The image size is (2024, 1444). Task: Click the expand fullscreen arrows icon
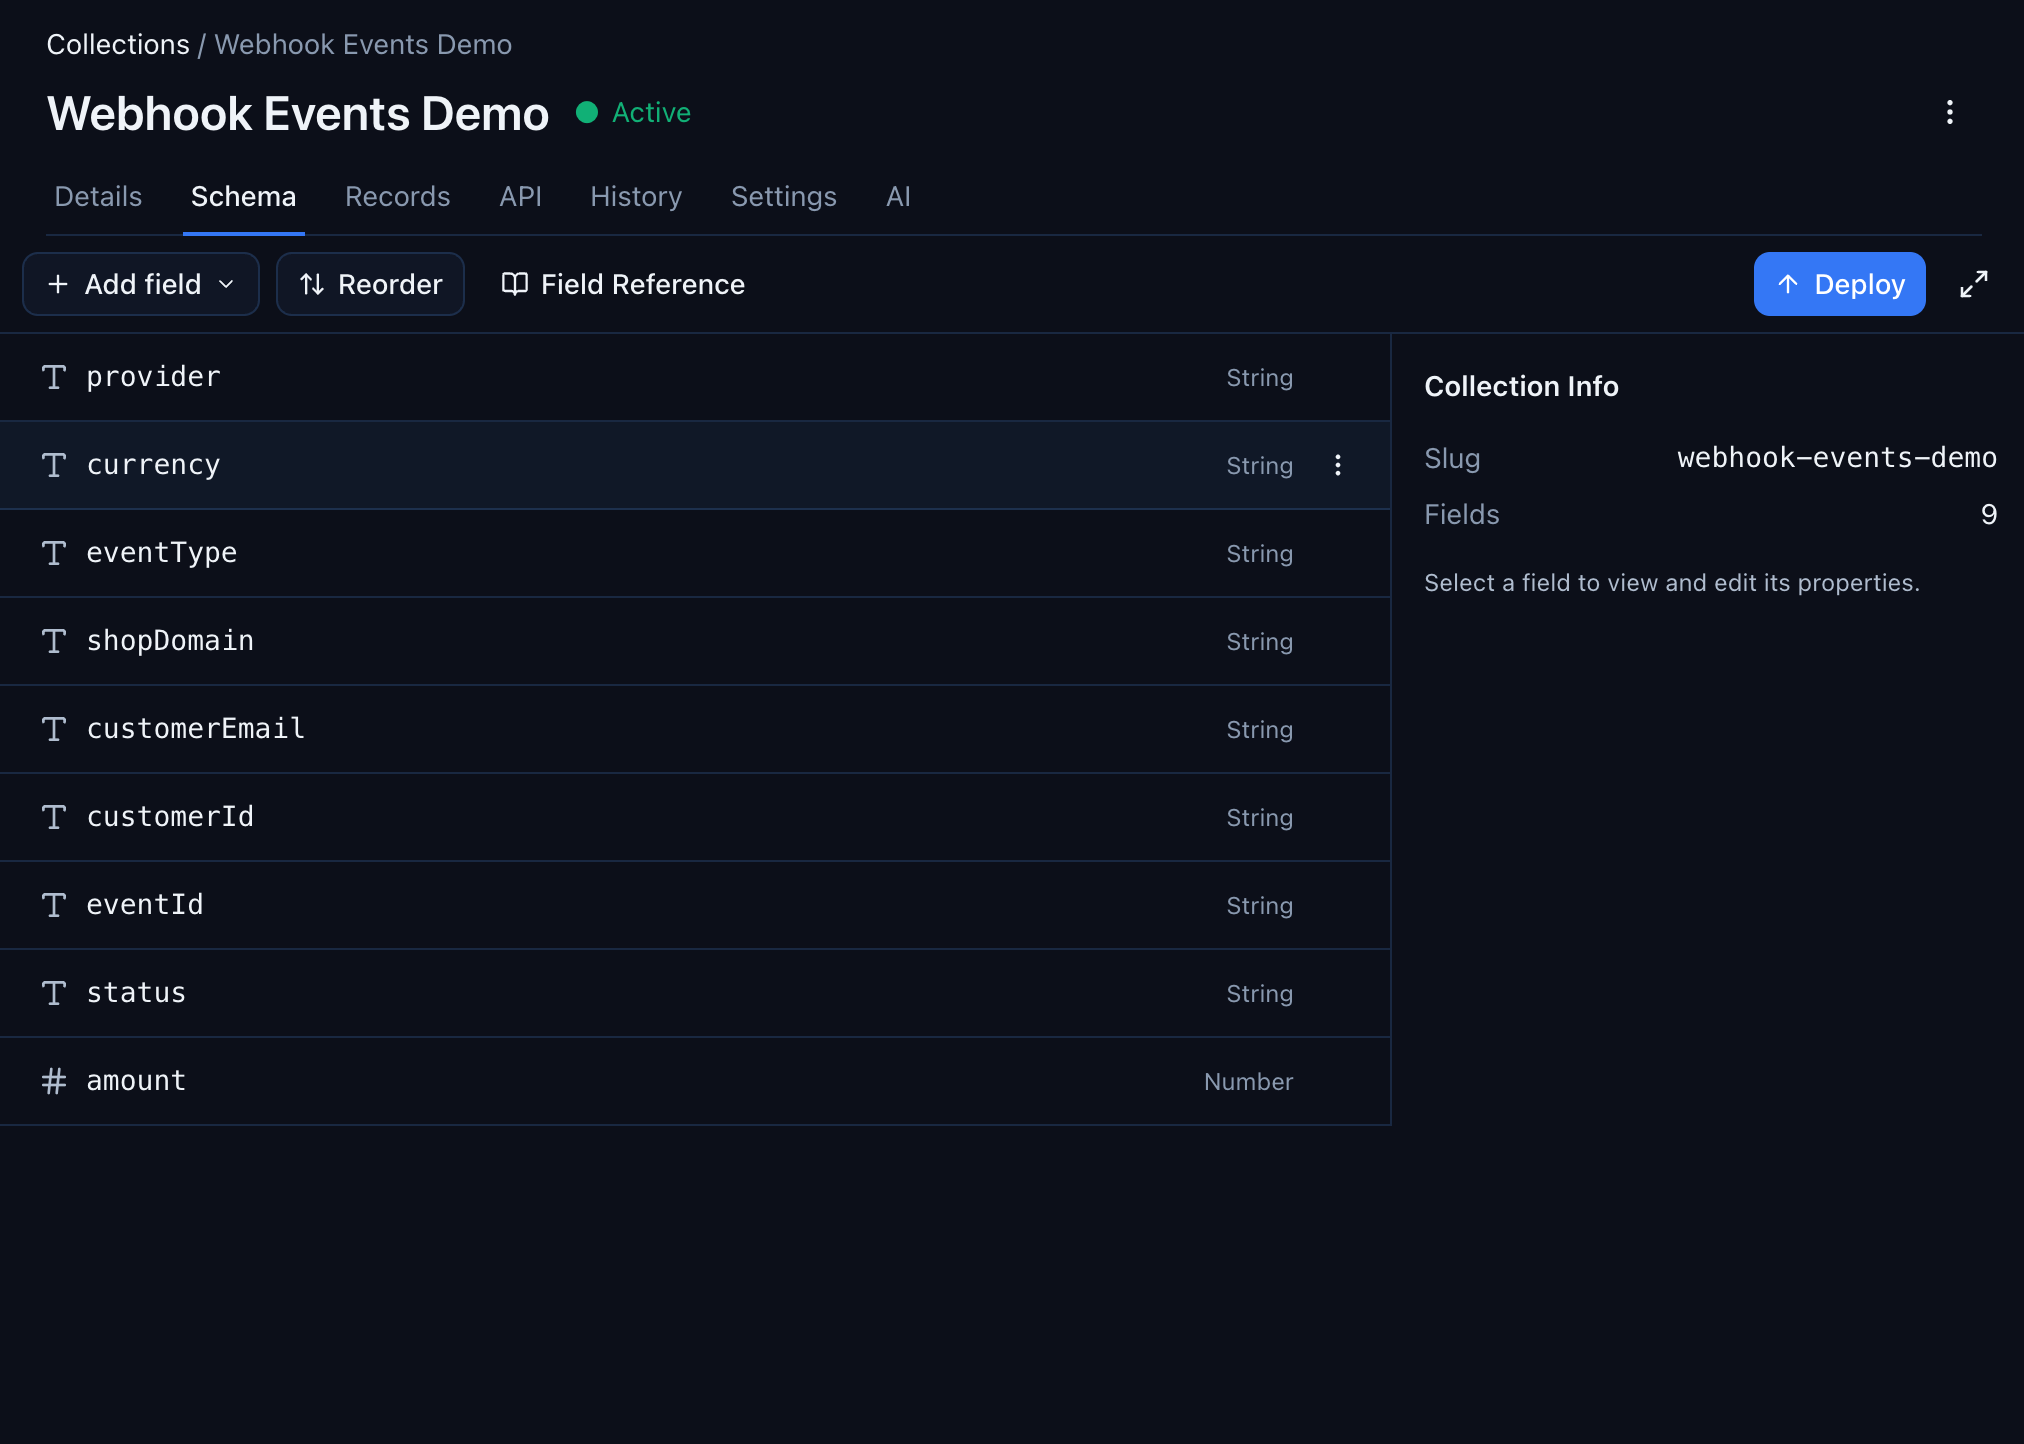1973,284
